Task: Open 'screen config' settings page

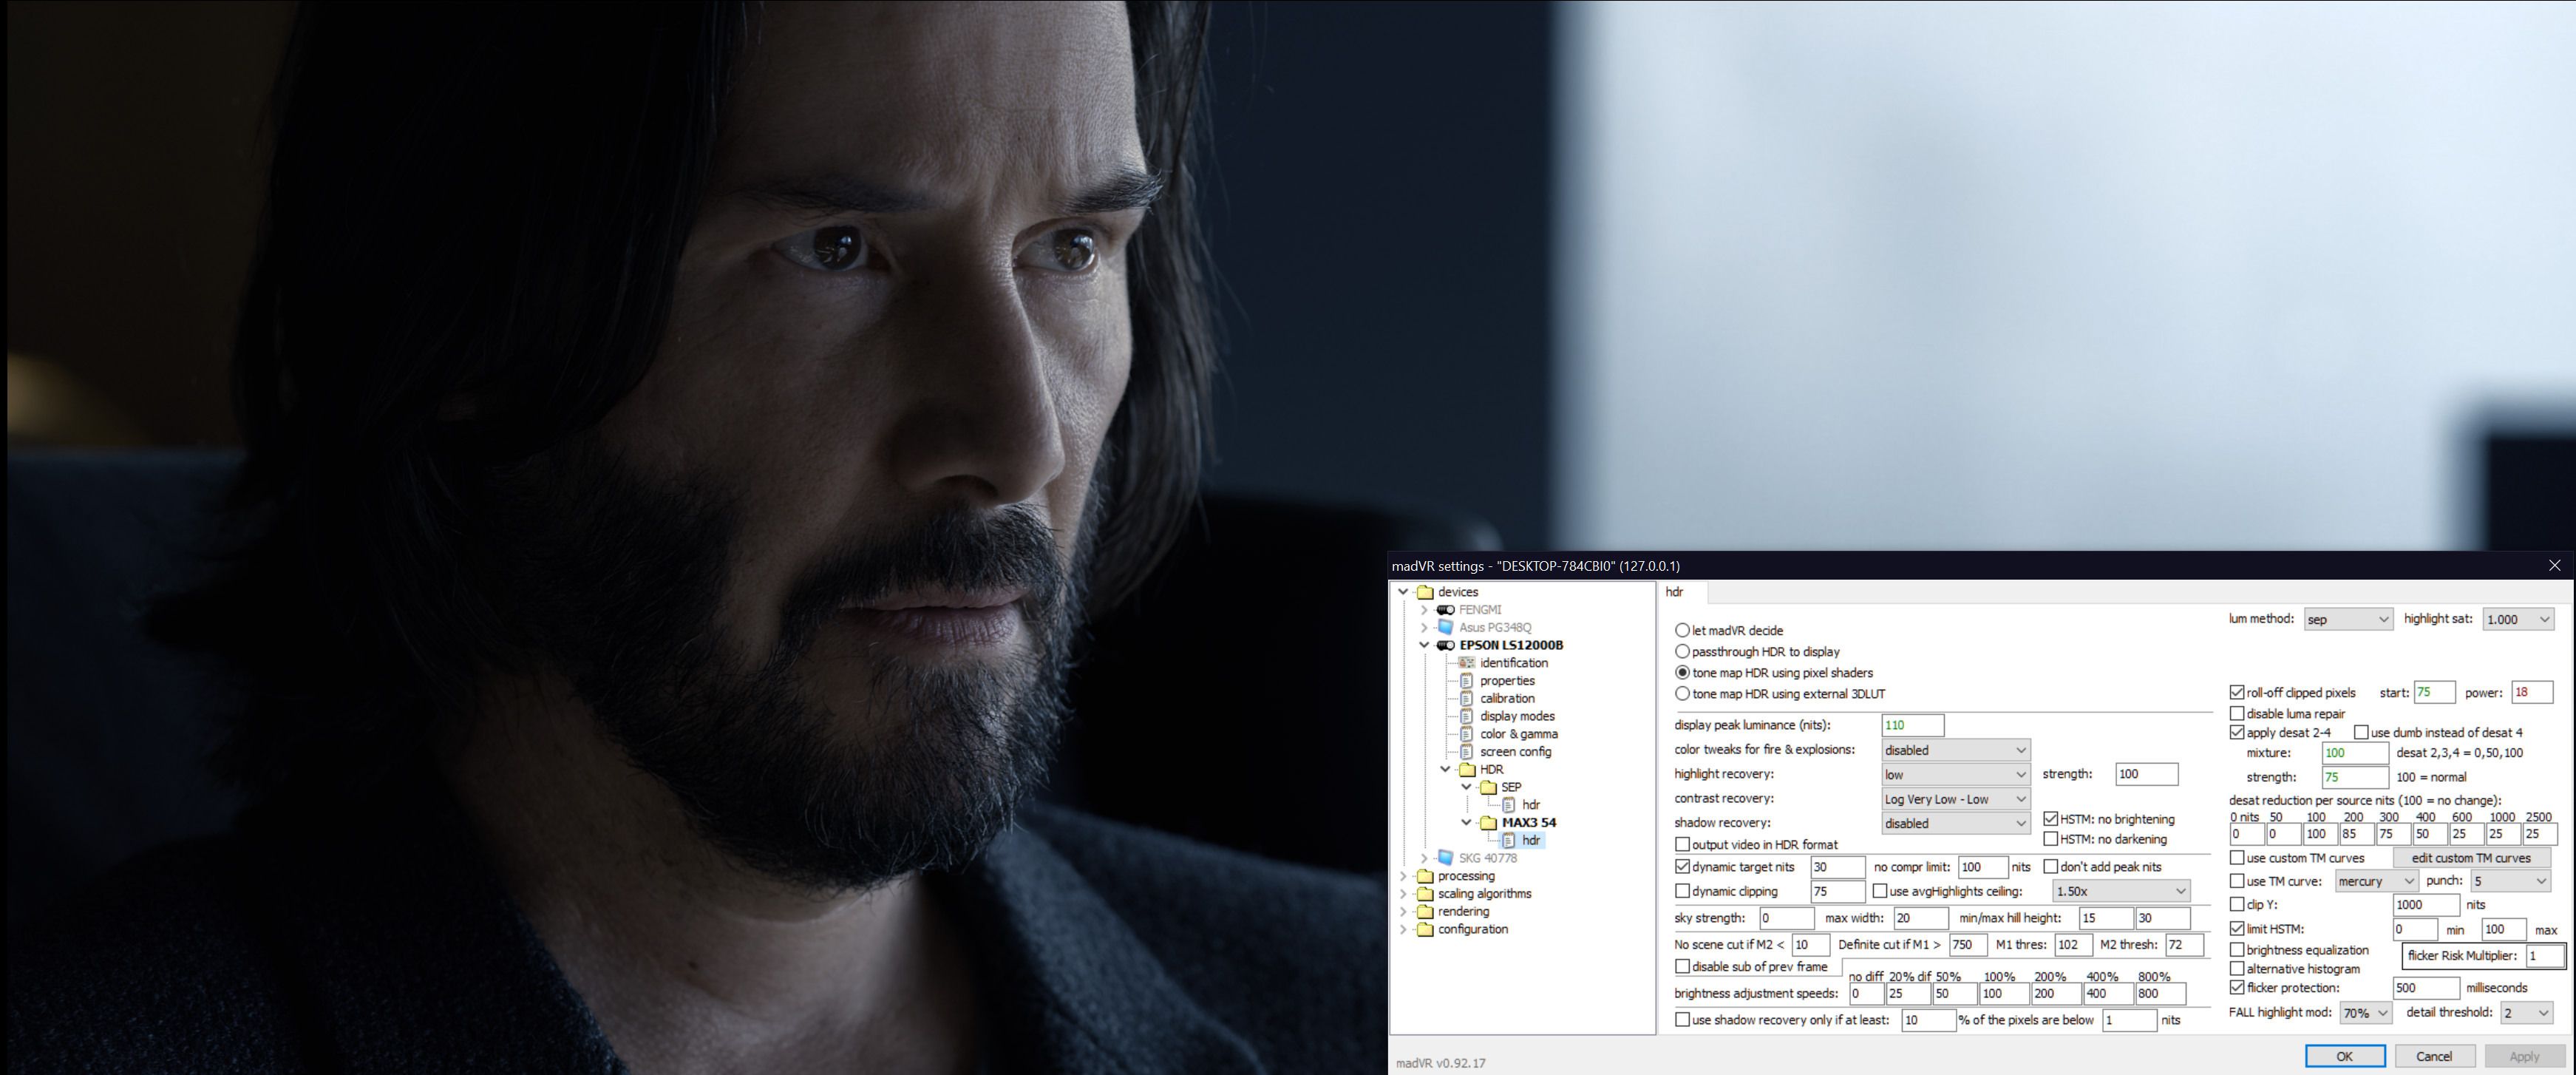Action: coord(1516,752)
